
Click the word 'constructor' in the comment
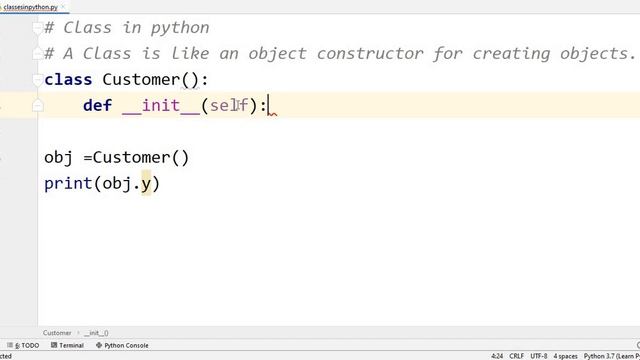[370, 53]
